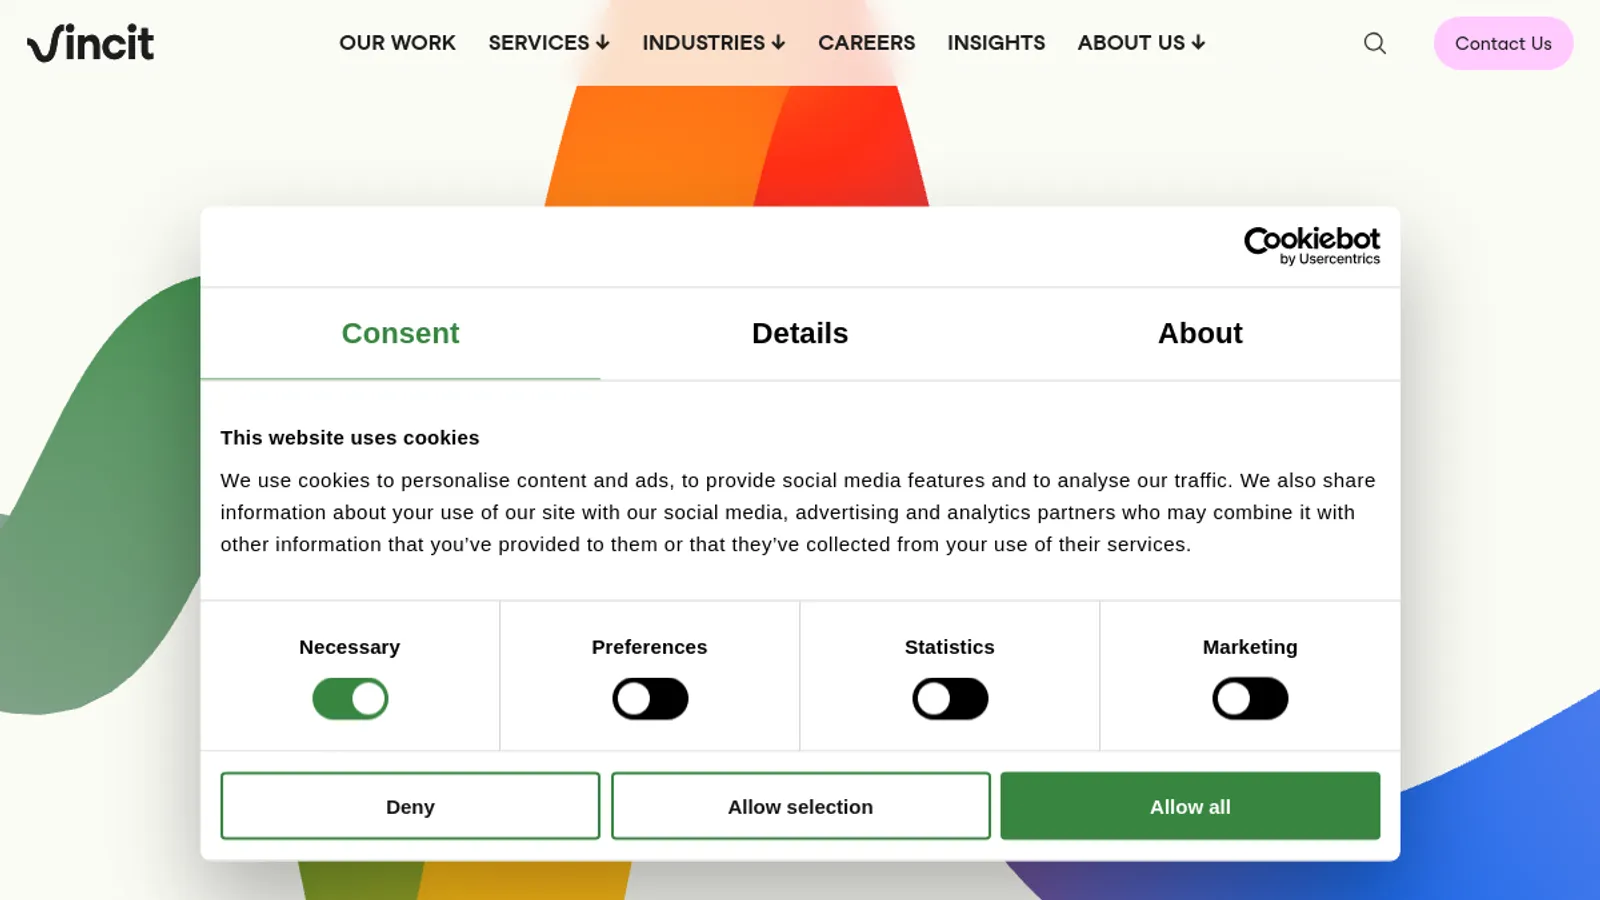The width and height of the screenshot is (1600, 900).
Task: Switch to the About tab
Action: (x=1200, y=334)
